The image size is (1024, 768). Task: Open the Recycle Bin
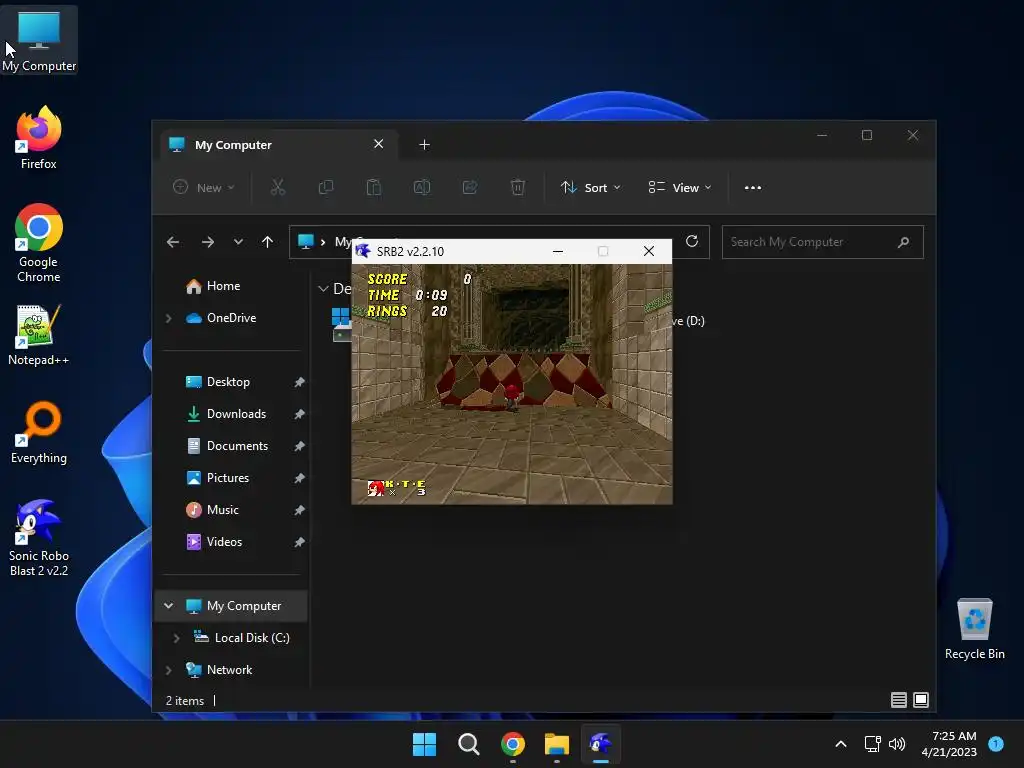pyautogui.click(x=974, y=629)
